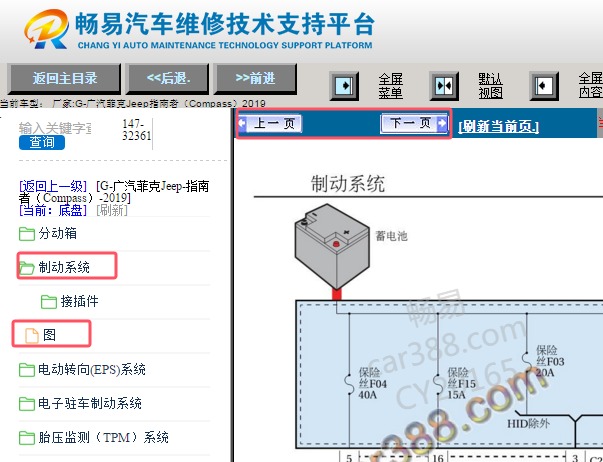Click the 保险丝F03 20A fuse label

[x=550, y=361]
